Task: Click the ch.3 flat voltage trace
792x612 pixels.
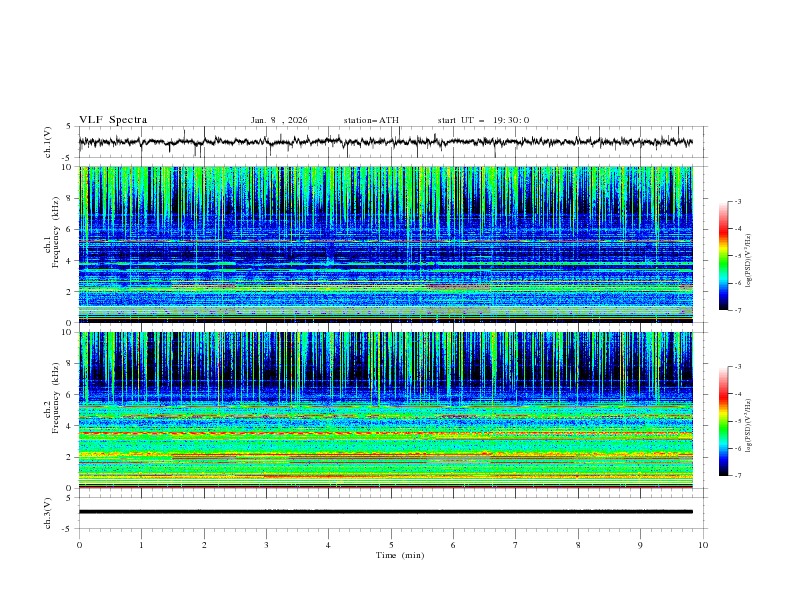Action: (x=386, y=512)
